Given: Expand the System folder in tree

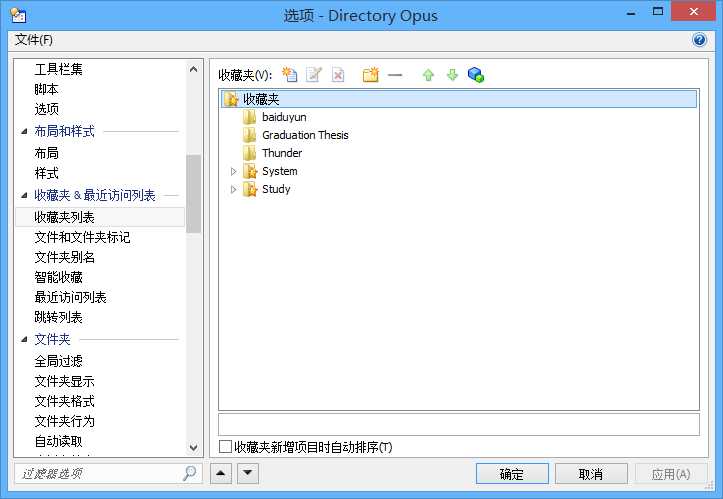Looking at the screenshot, I should pos(233,172).
